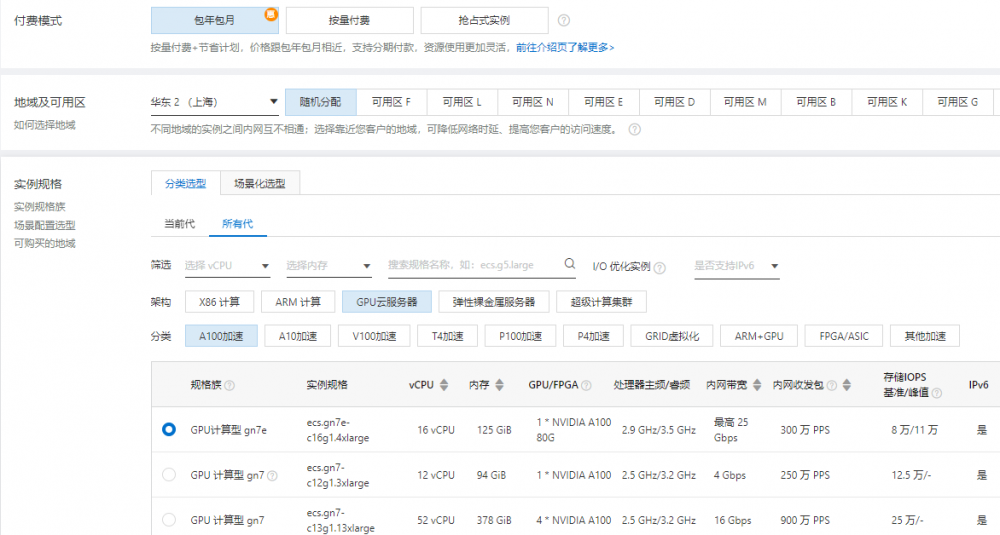Select 可用区 K zone
This screenshot has height=535, width=1000.
click(886, 102)
